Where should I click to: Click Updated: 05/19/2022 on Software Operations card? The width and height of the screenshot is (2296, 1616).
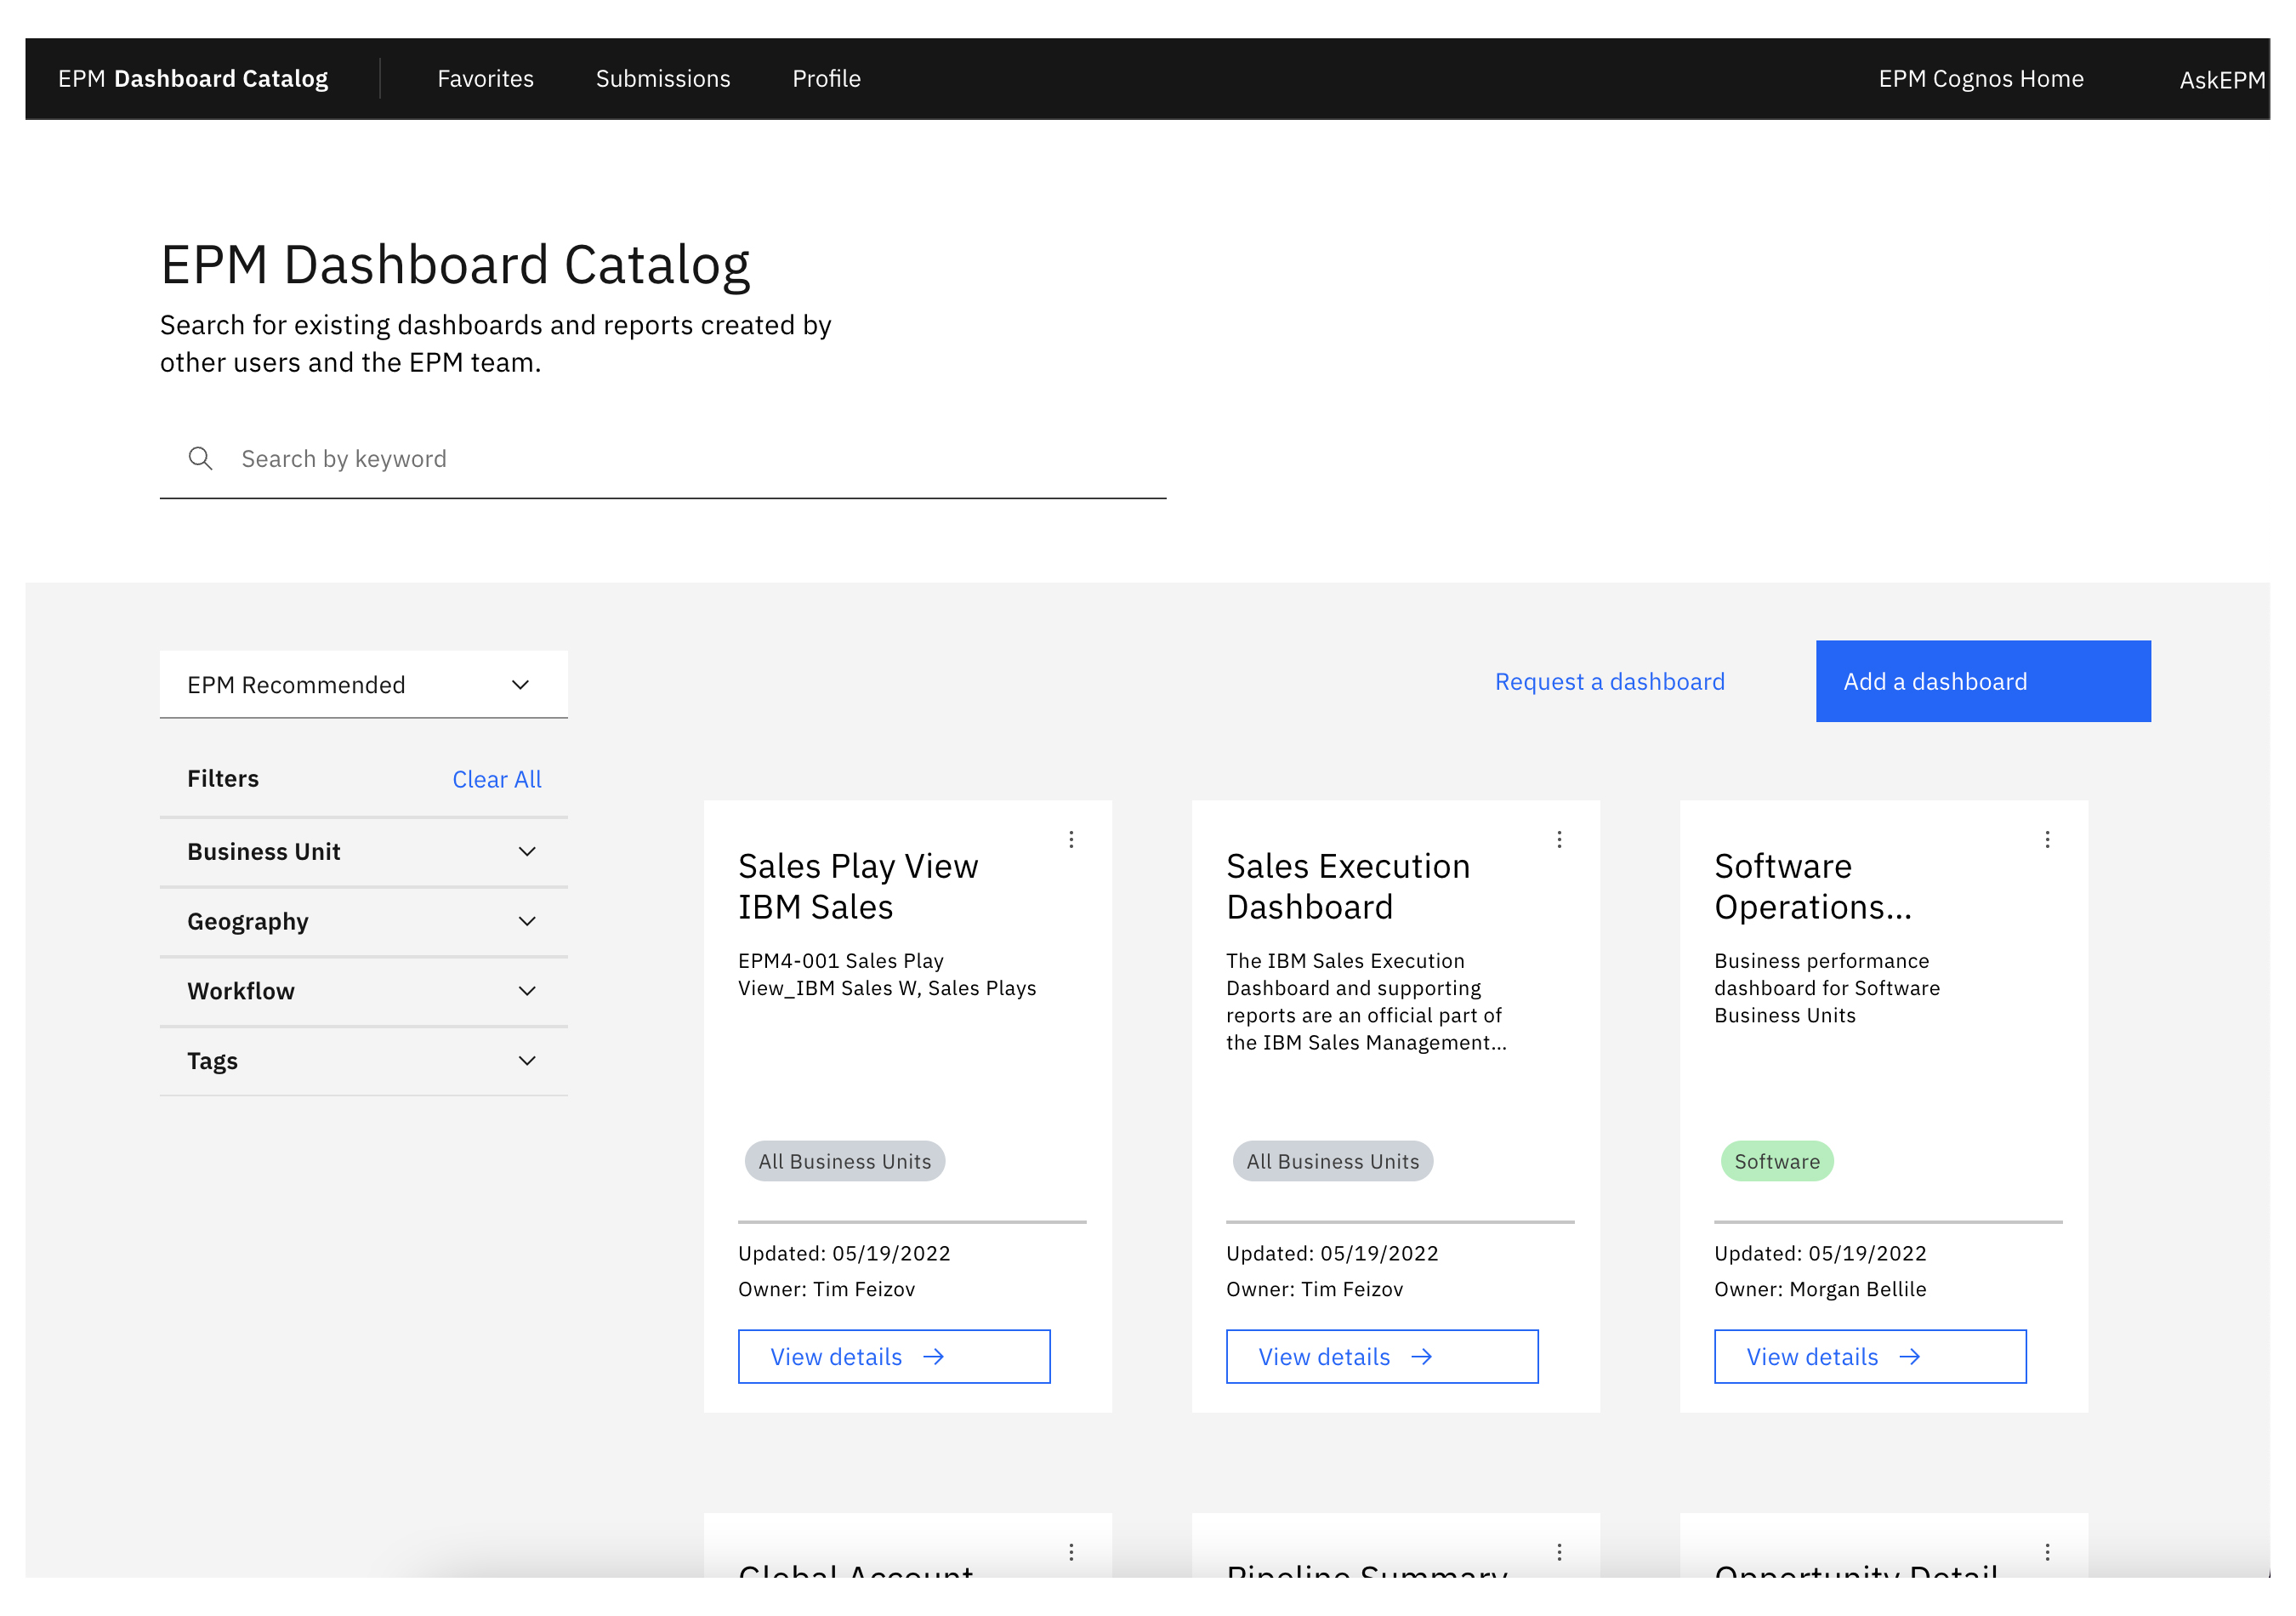(x=1820, y=1253)
